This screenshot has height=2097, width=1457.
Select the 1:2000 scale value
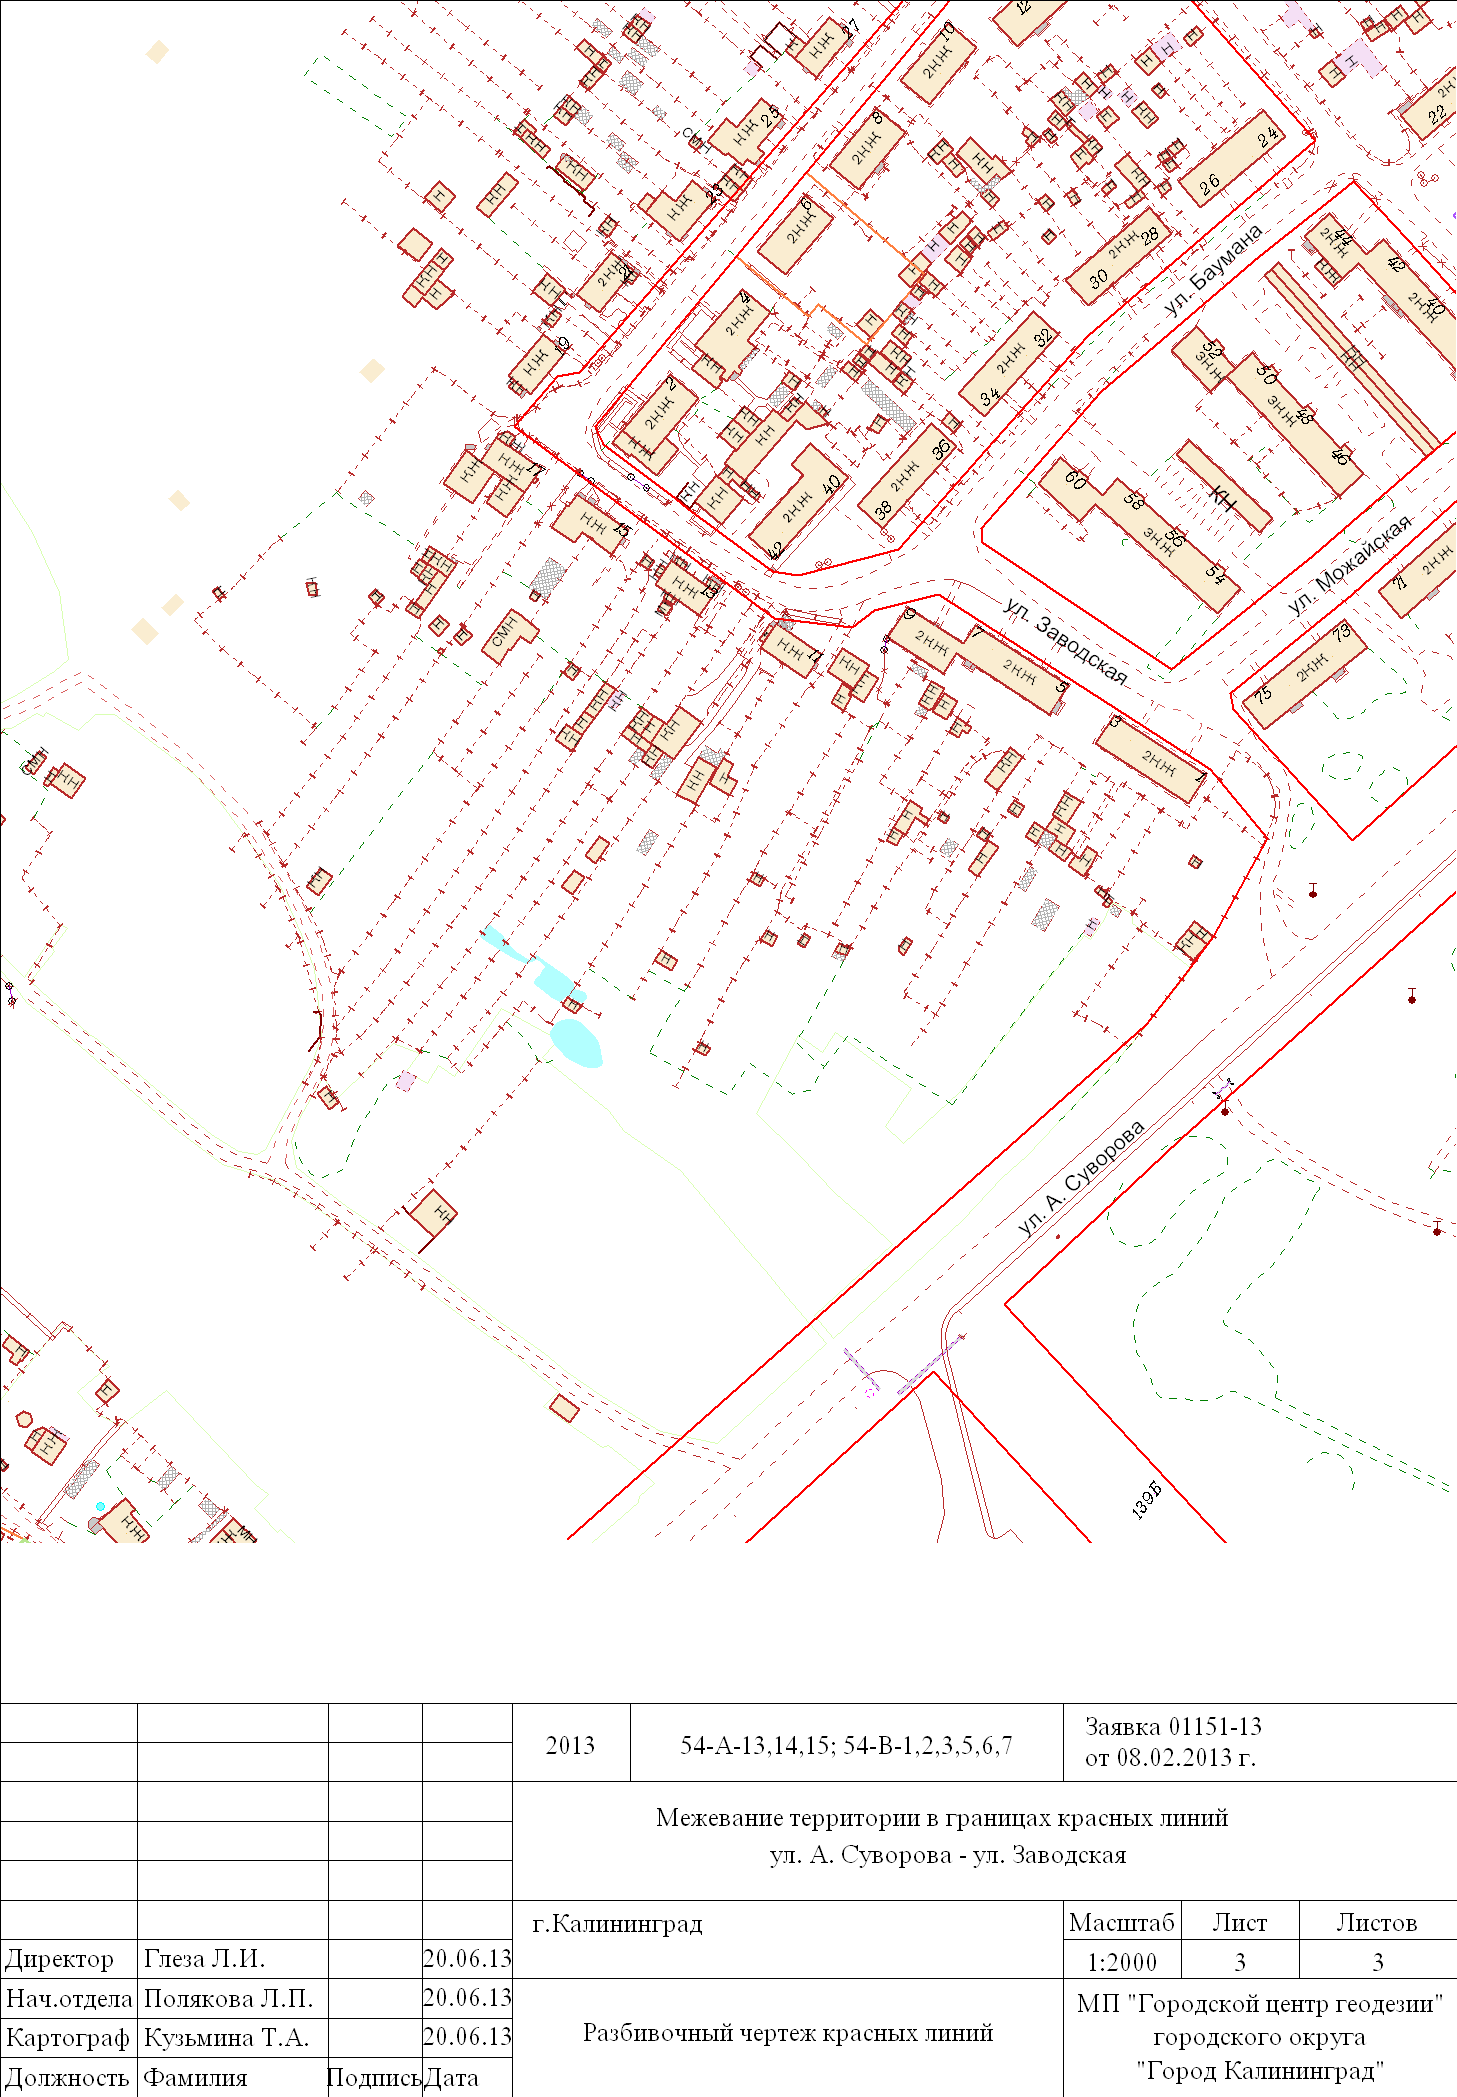(1121, 1961)
